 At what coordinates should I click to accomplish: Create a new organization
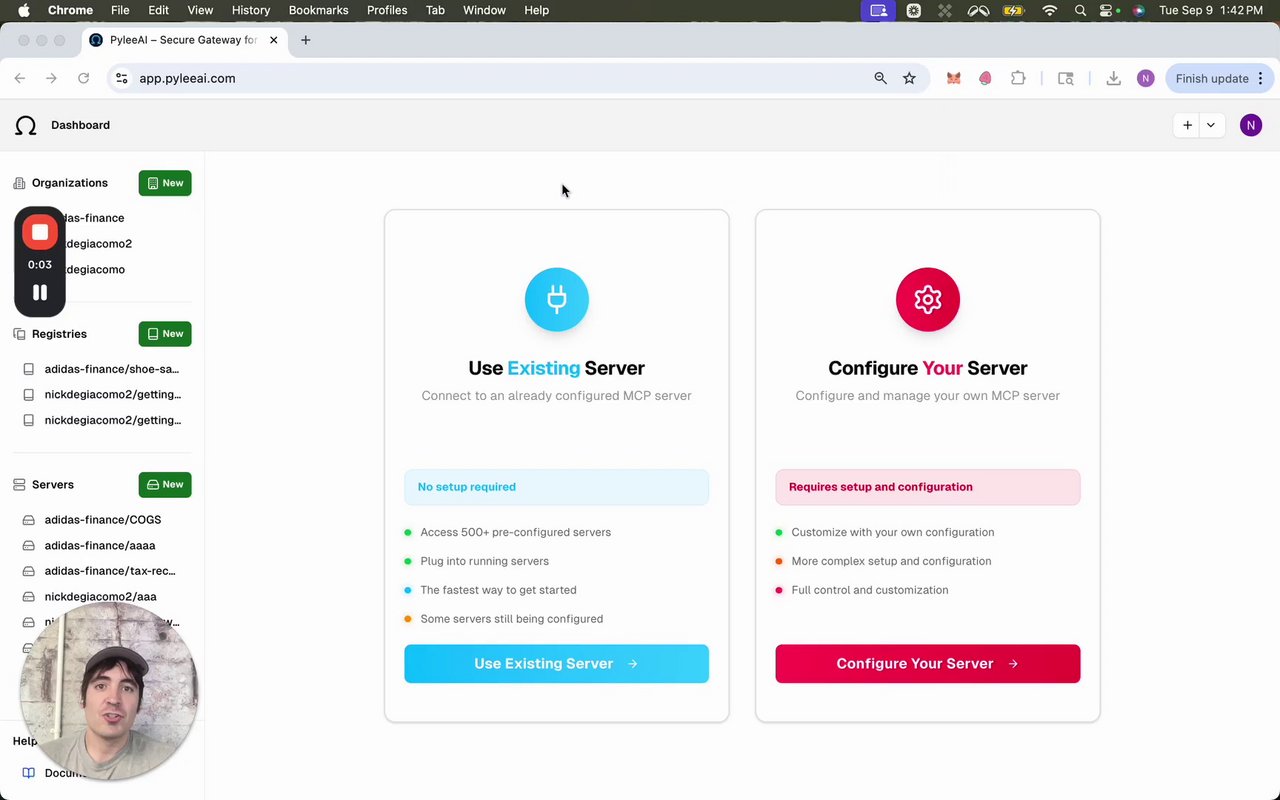[165, 183]
